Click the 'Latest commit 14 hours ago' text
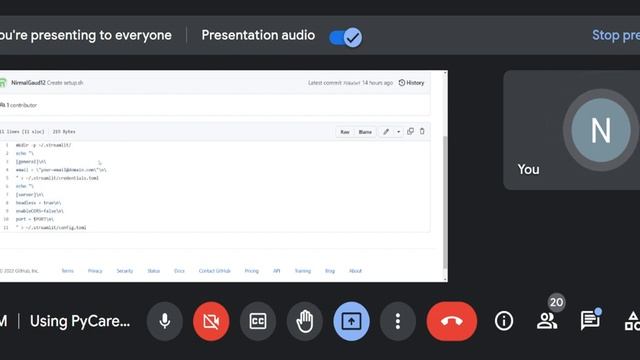 pos(350,83)
